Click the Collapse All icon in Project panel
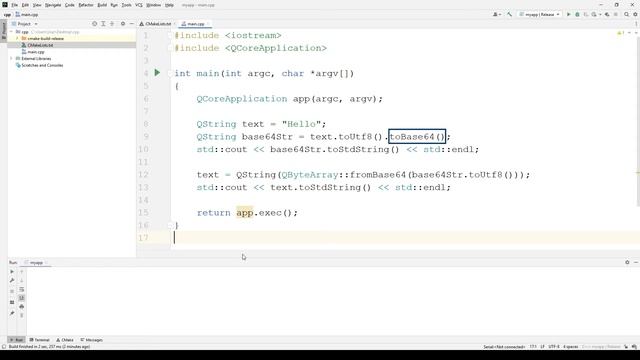 112,24
